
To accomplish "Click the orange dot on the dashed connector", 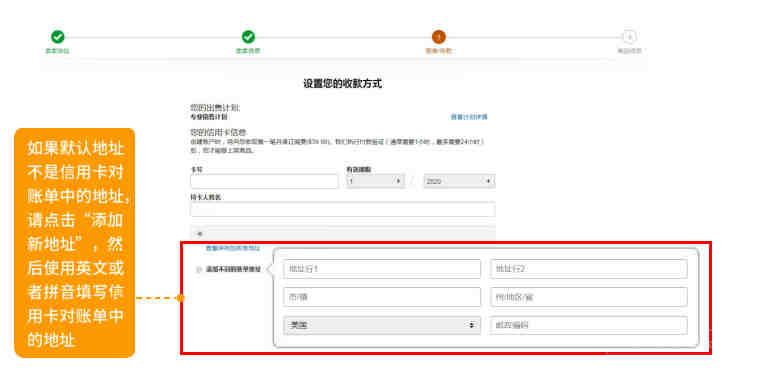I will [x=180, y=298].
